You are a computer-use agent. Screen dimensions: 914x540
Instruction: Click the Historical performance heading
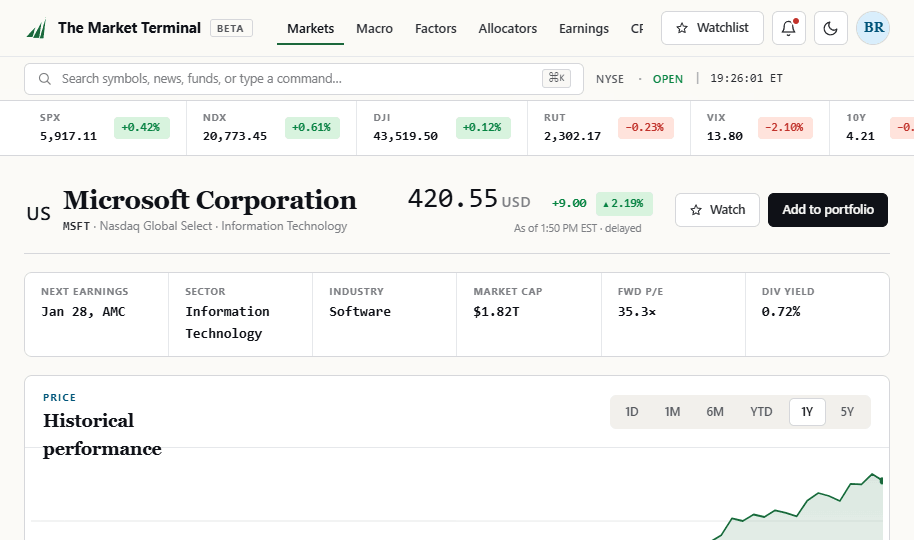click(x=102, y=435)
